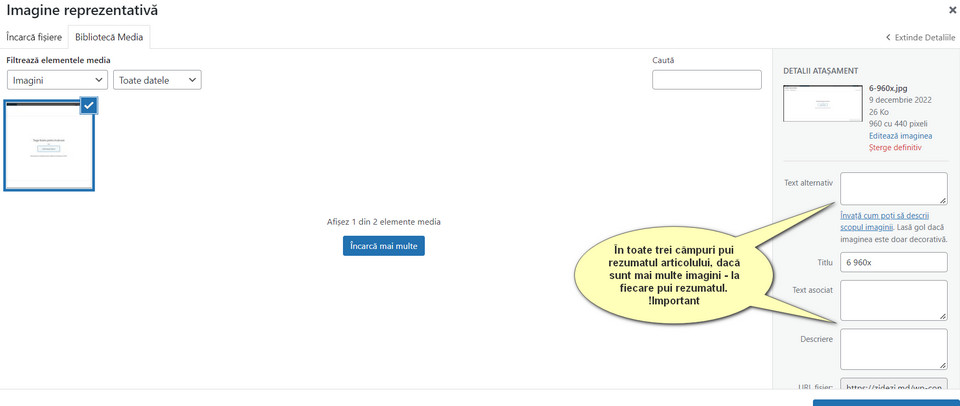Open the Imagini media type filter

(57, 80)
